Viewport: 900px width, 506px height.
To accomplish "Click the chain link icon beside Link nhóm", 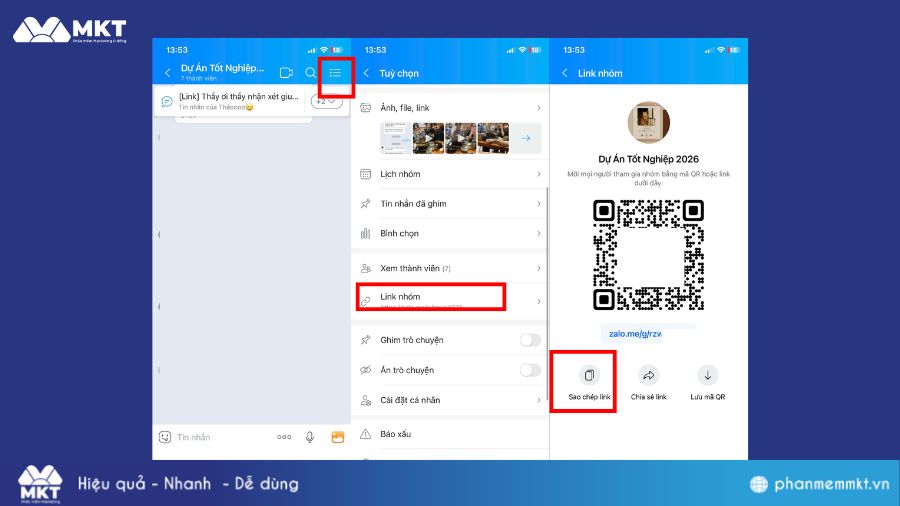I will [366, 301].
